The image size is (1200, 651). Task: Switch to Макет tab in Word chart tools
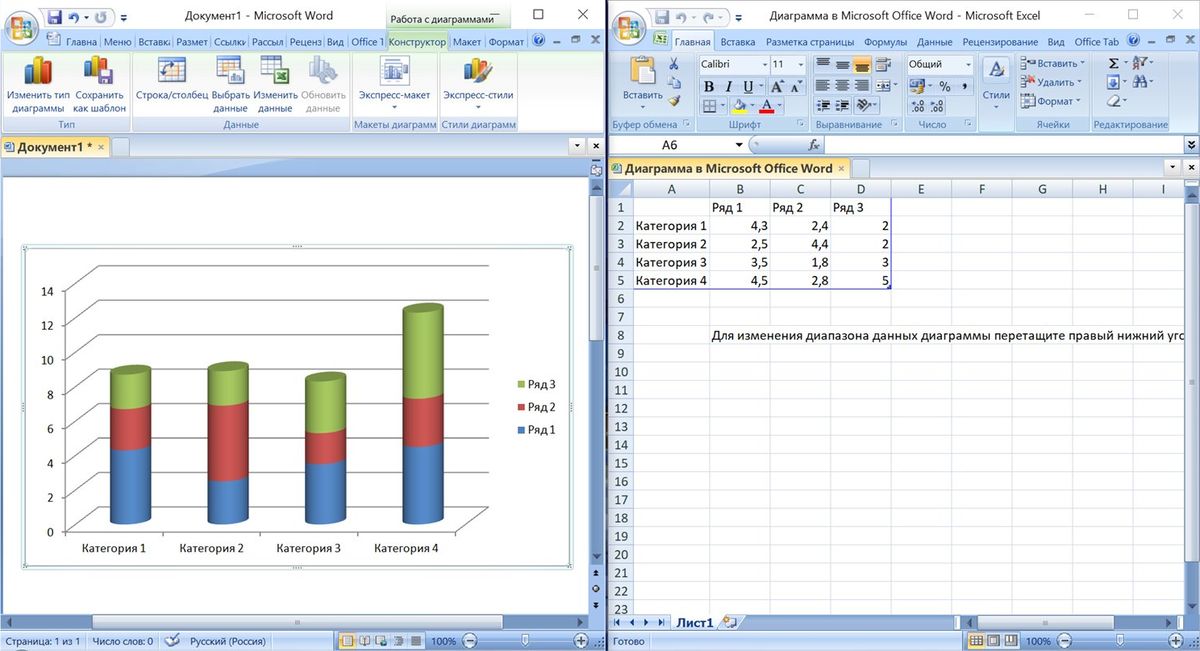(x=465, y=42)
